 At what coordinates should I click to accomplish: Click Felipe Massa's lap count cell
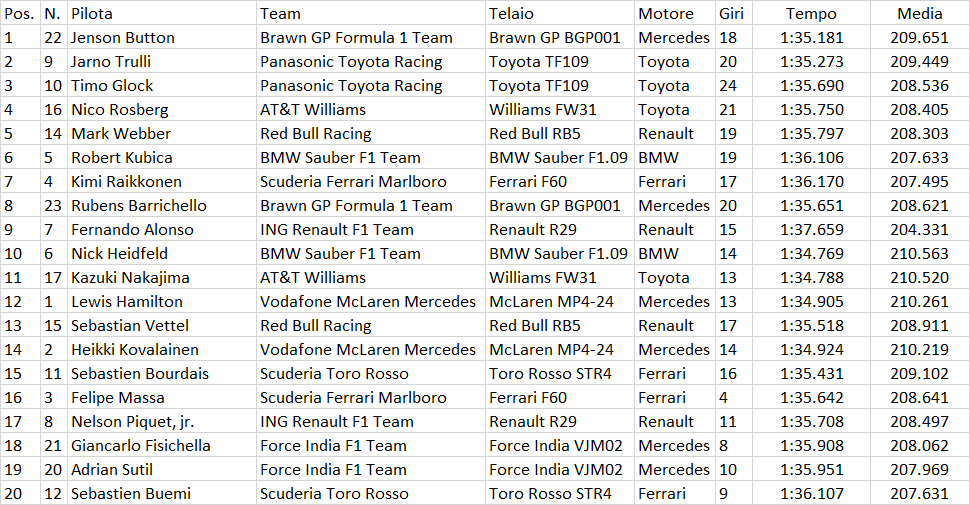[x=733, y=397]
